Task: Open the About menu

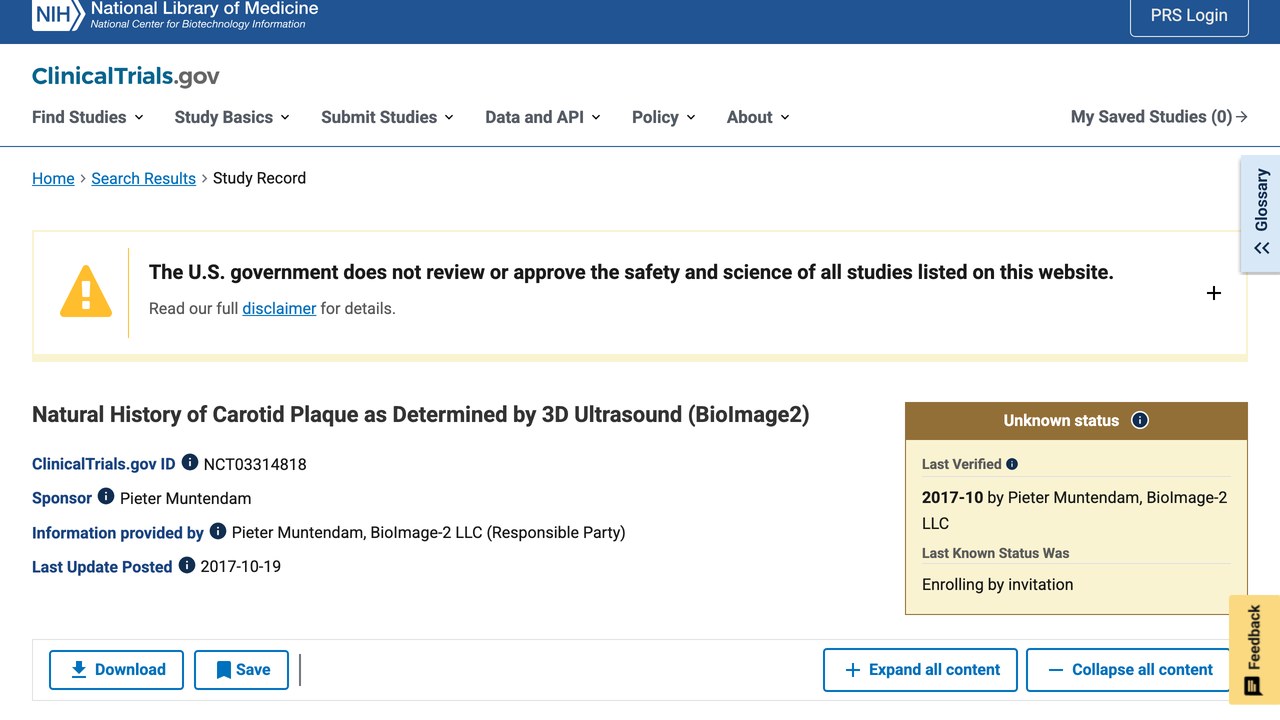Action: pos(758,117)
